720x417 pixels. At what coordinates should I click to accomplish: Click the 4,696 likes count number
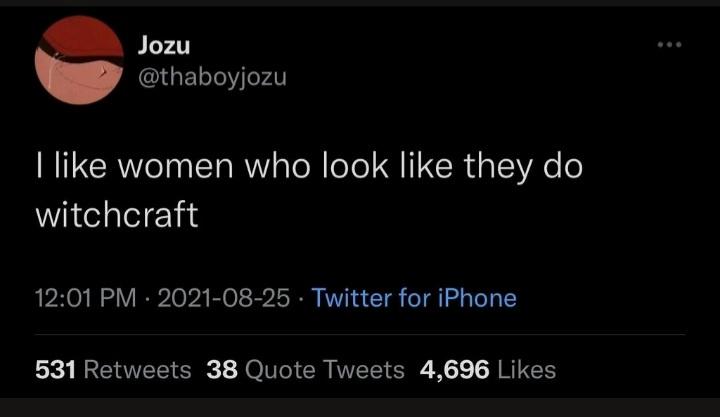coord(455,370)
